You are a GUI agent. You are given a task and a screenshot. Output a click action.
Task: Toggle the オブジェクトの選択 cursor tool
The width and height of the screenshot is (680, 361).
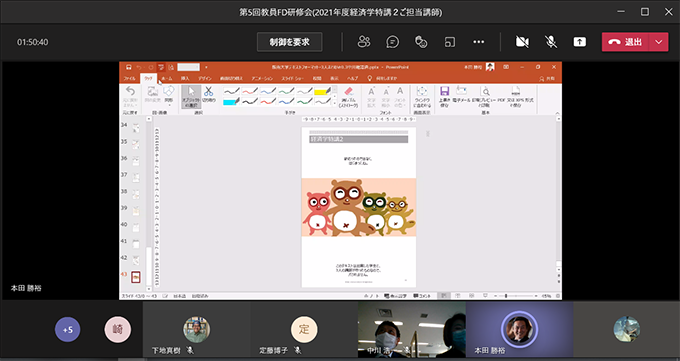(x=191, y=97)
